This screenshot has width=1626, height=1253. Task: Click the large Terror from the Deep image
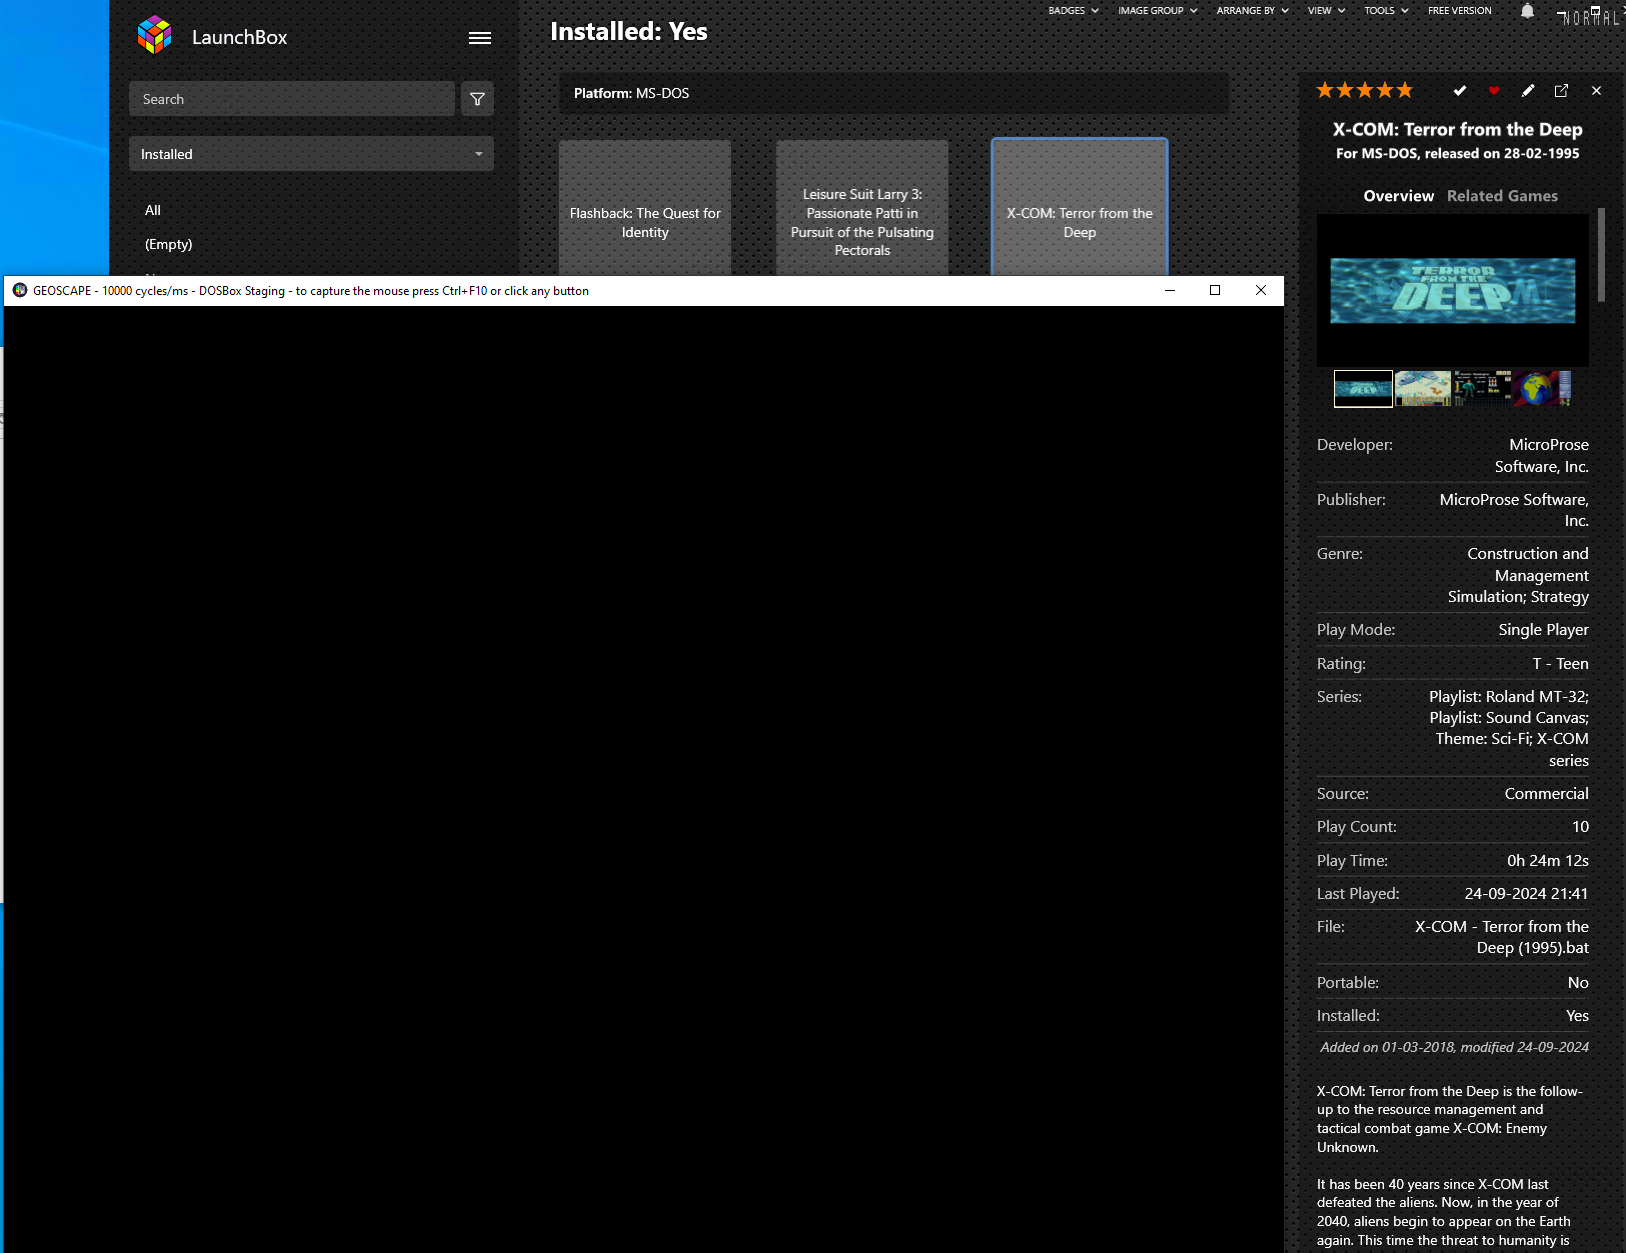(1452, 290)
